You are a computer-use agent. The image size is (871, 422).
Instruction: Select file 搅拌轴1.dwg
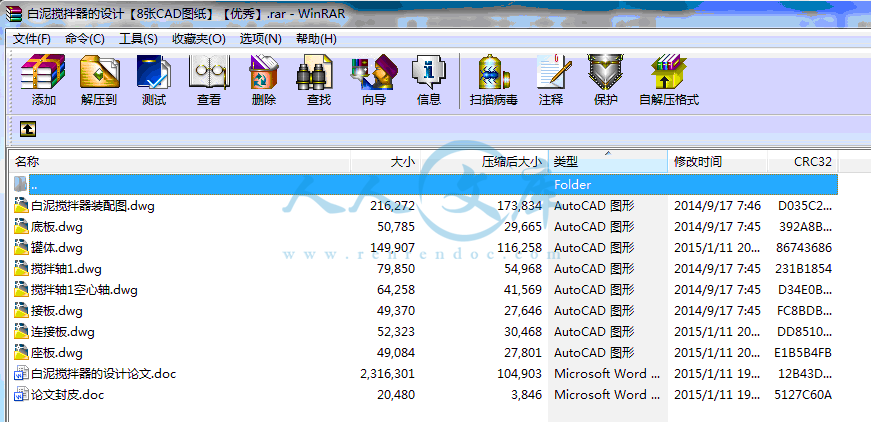point(66,269)
